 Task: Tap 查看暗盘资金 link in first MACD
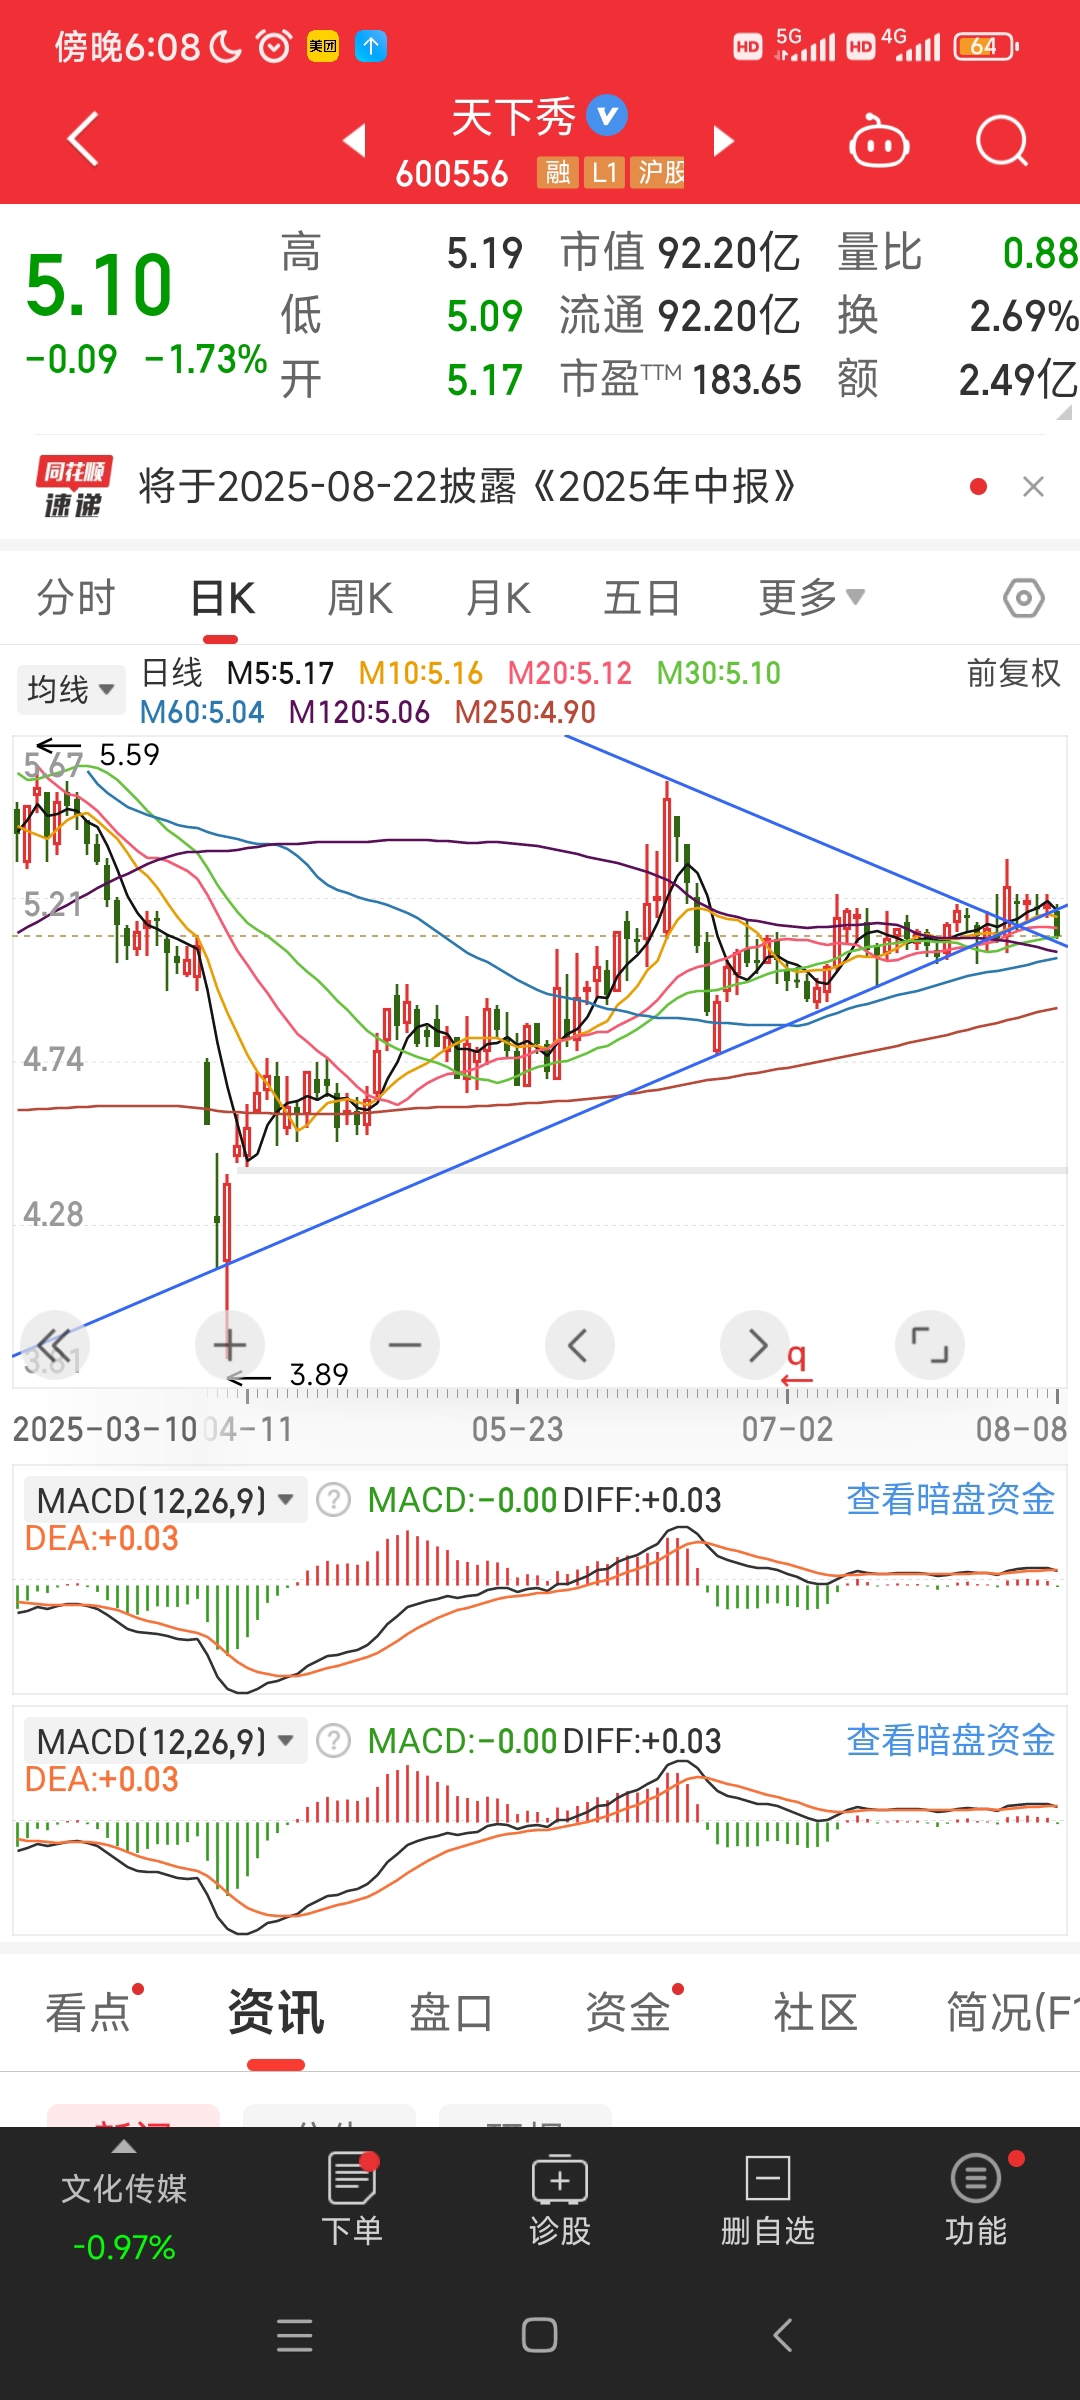click(x=951, y=1500)
